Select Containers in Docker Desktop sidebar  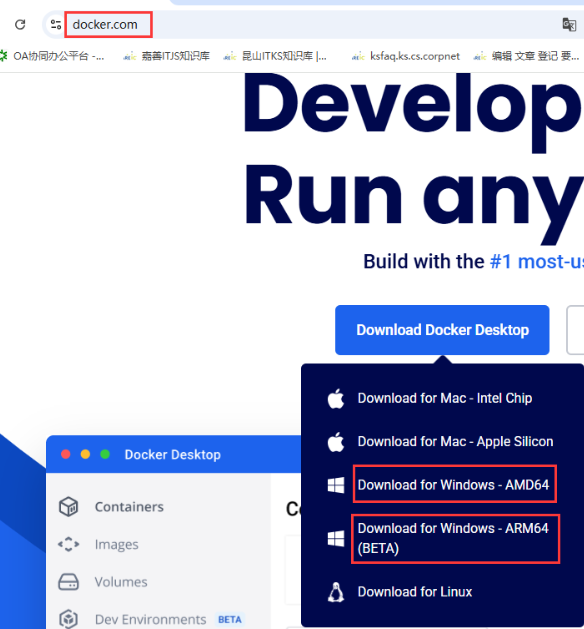[129, 507]
